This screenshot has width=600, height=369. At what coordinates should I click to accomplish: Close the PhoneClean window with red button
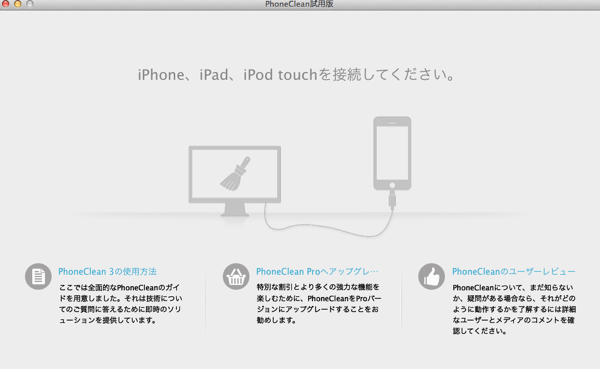tap(5, 3)
